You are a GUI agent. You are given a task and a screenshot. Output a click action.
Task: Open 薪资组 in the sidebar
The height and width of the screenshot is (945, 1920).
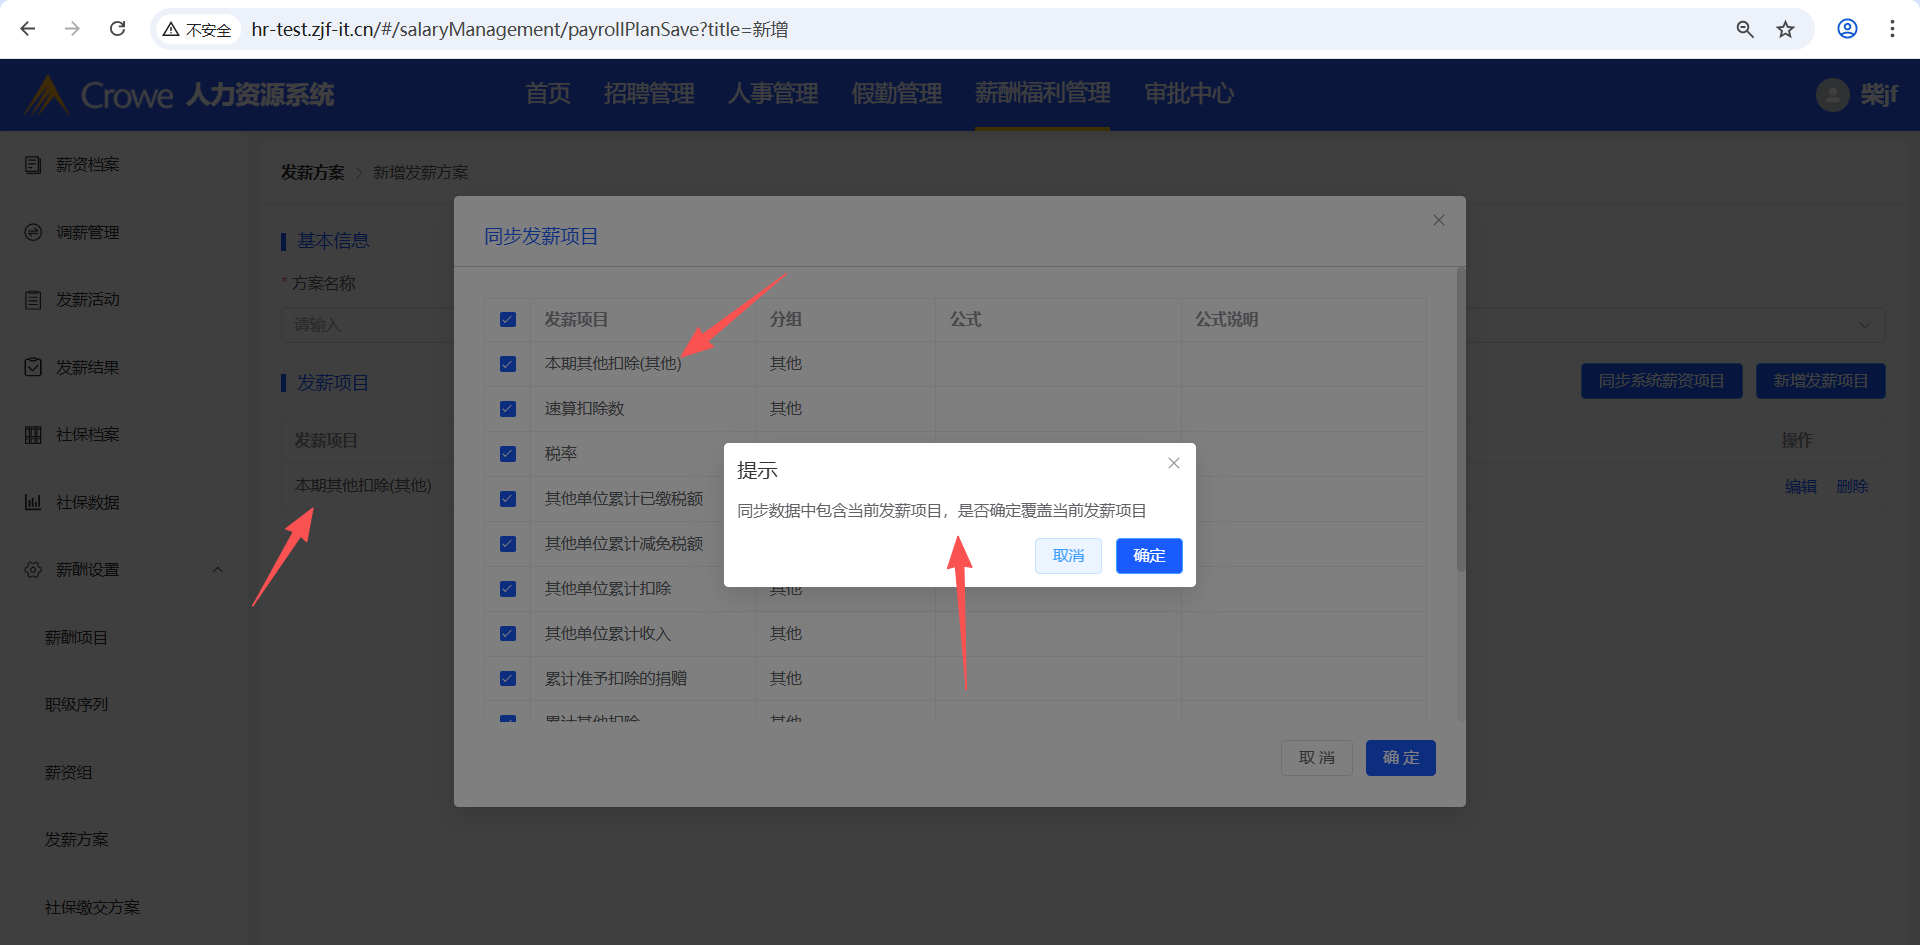[68, 772]
